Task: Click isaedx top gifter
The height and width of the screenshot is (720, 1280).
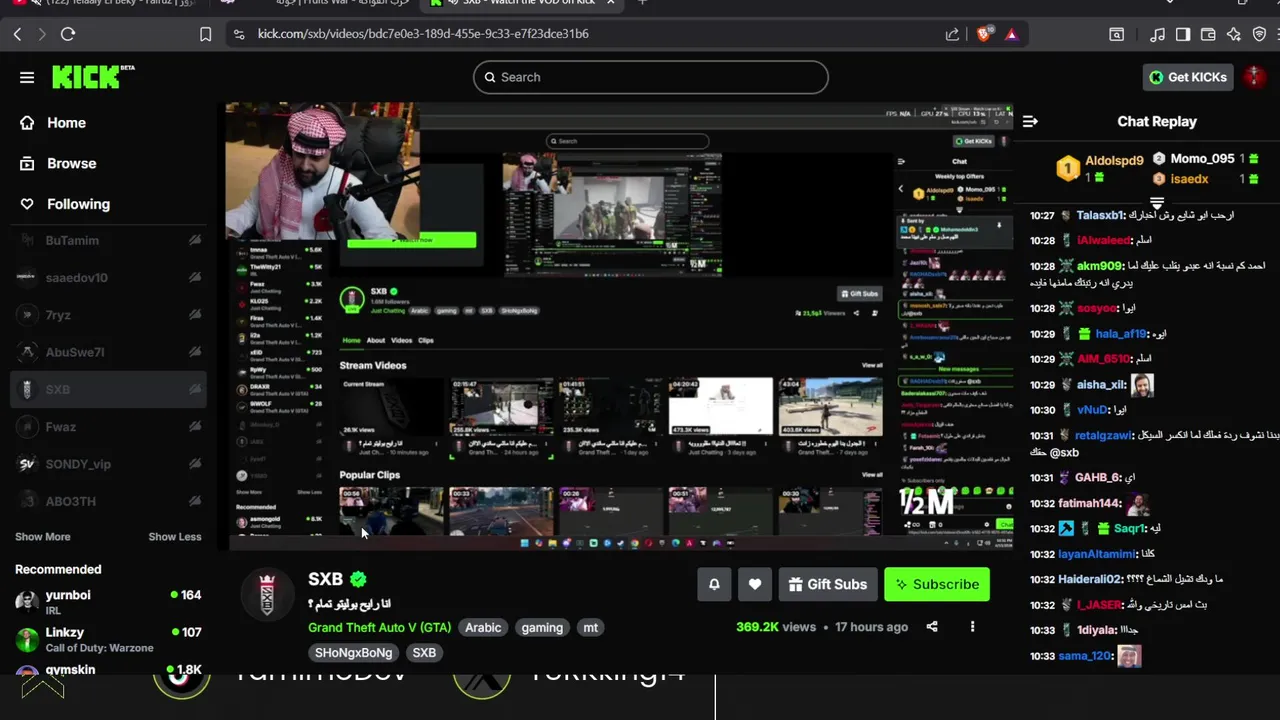Action: (1189, 179)
